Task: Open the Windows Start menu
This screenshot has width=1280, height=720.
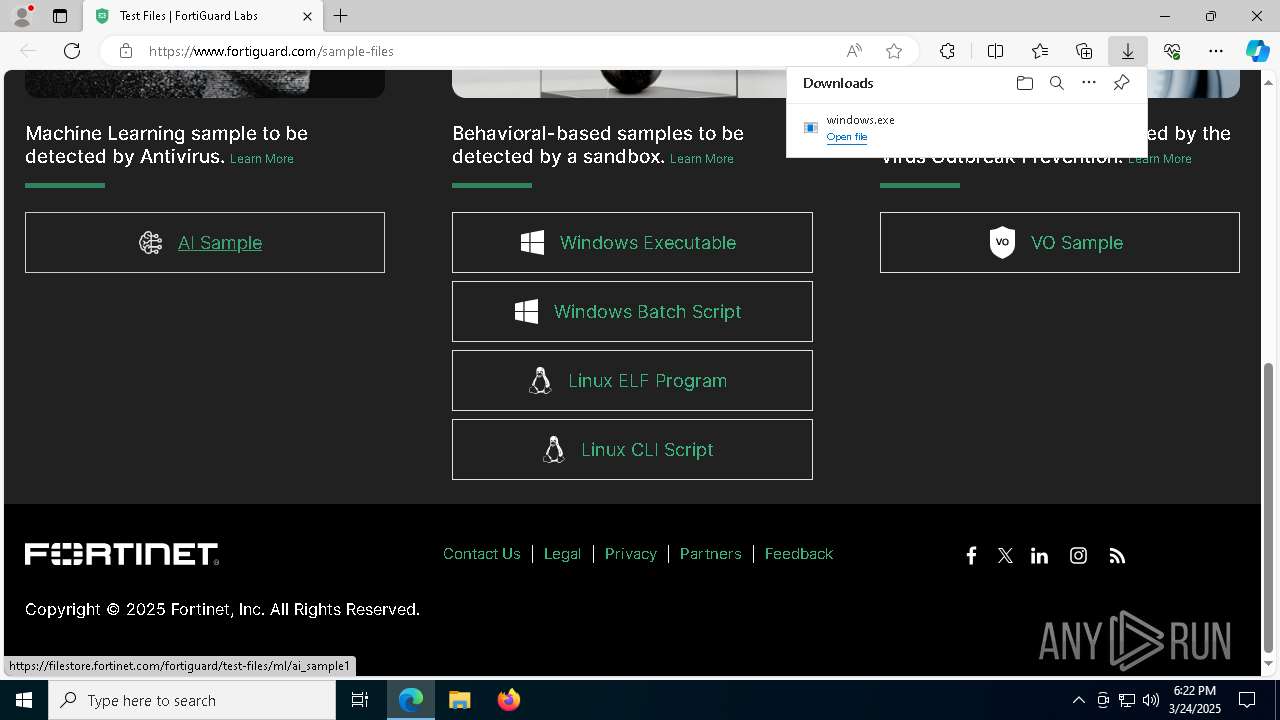Action: coord(24,700)
